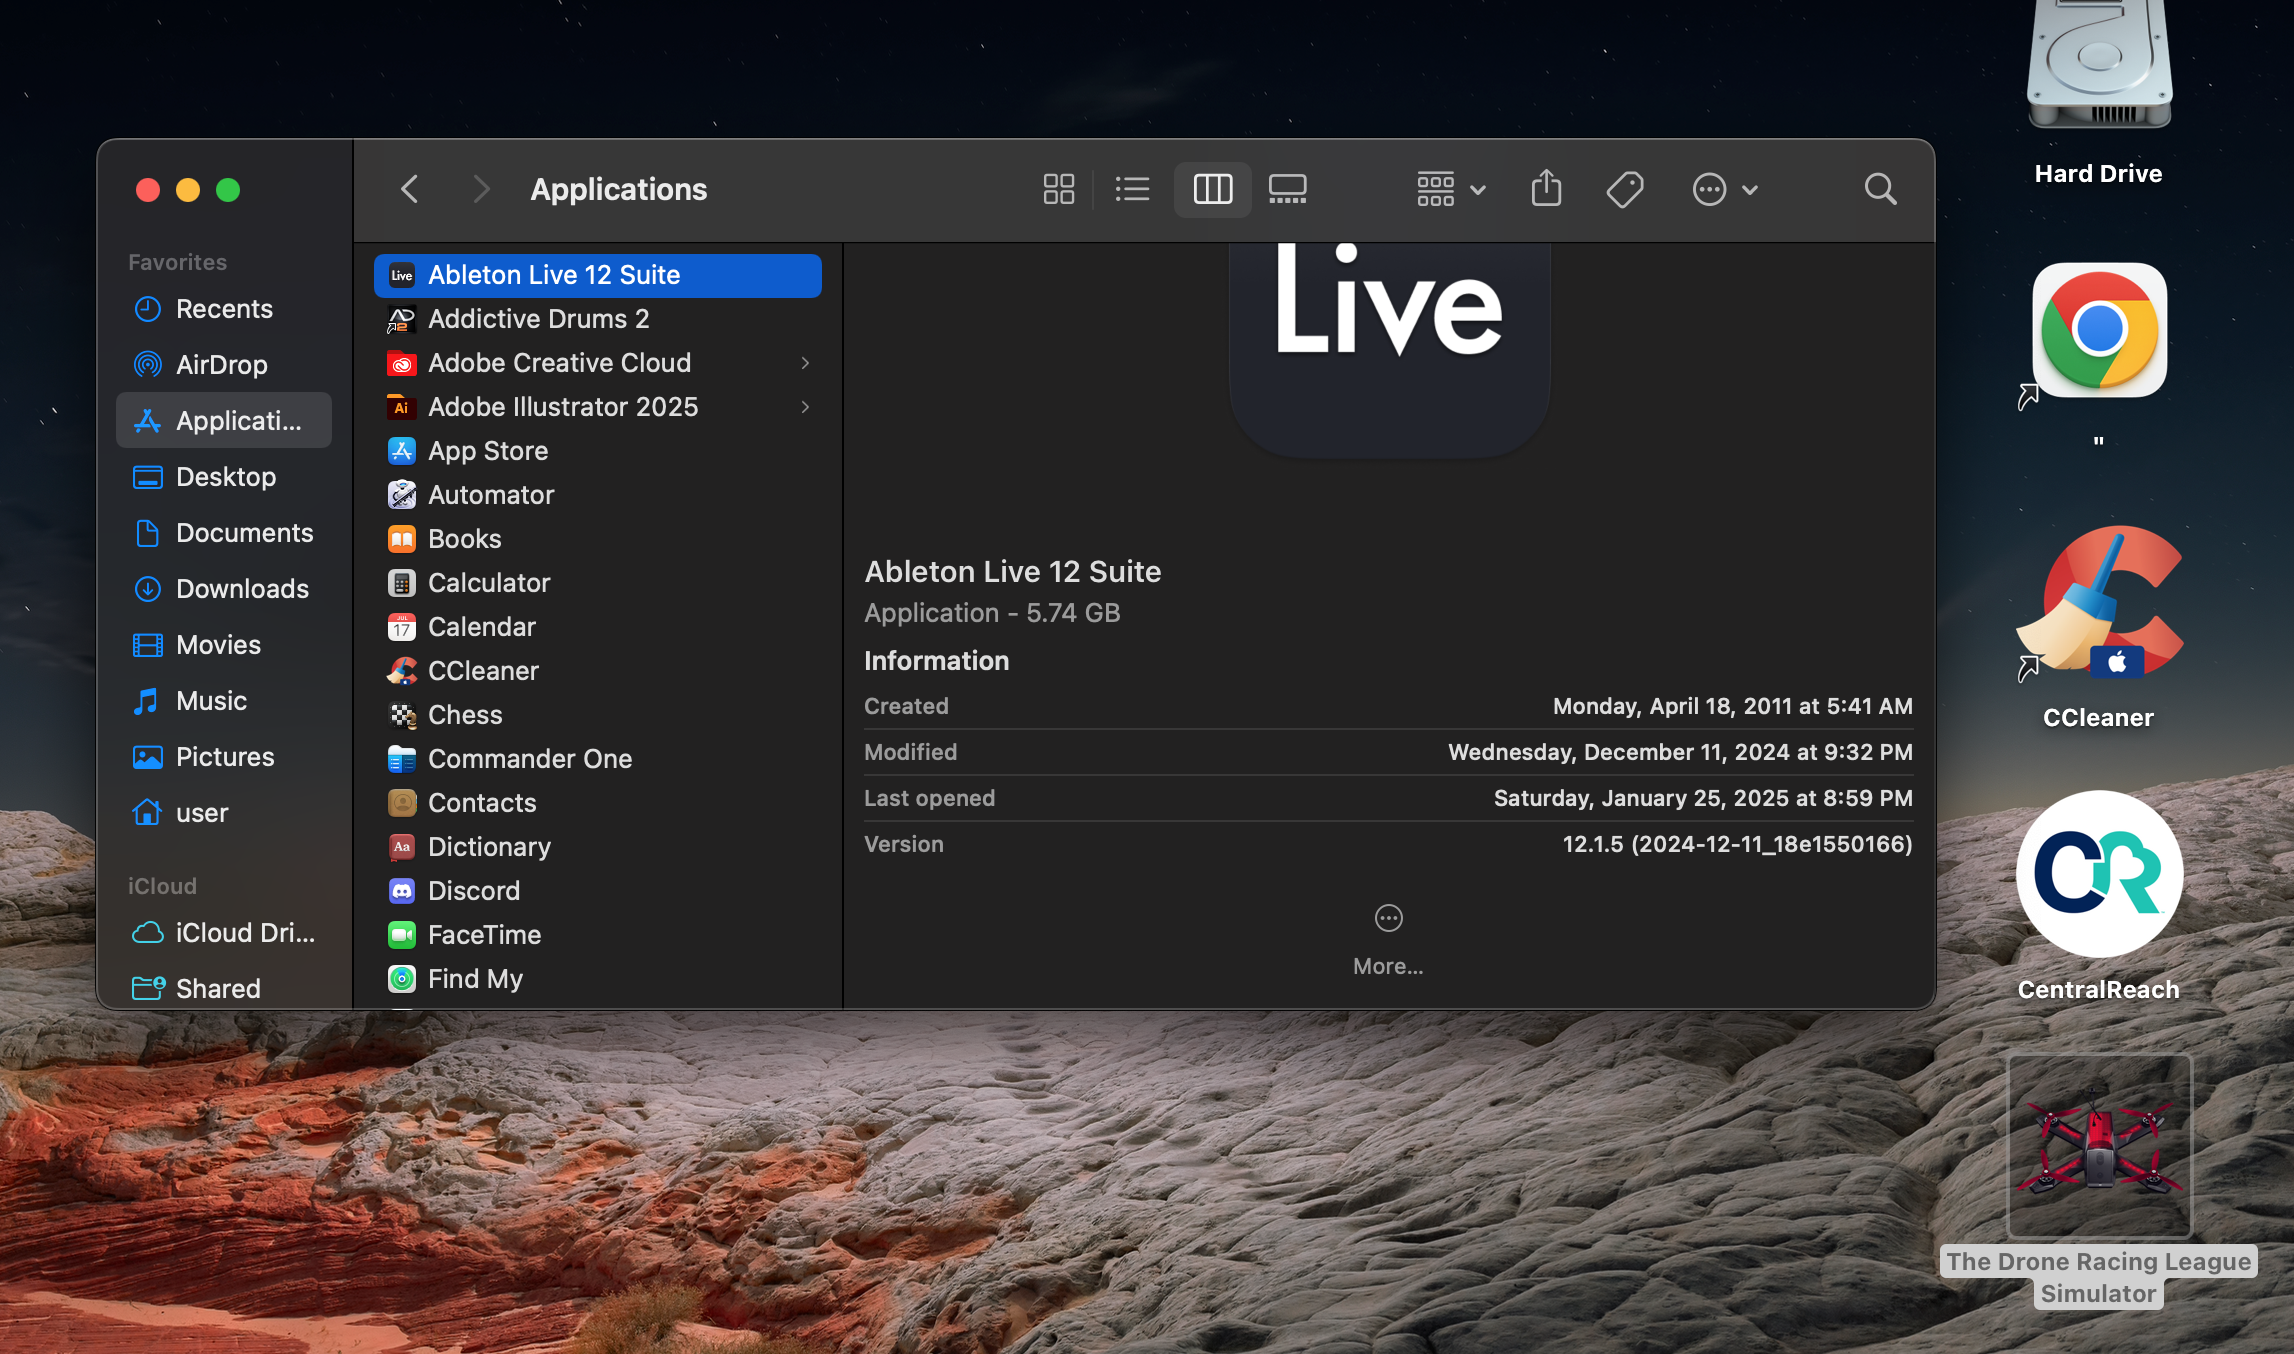Expand Adobe Creative Cloud folder chevron

(805, 363)
